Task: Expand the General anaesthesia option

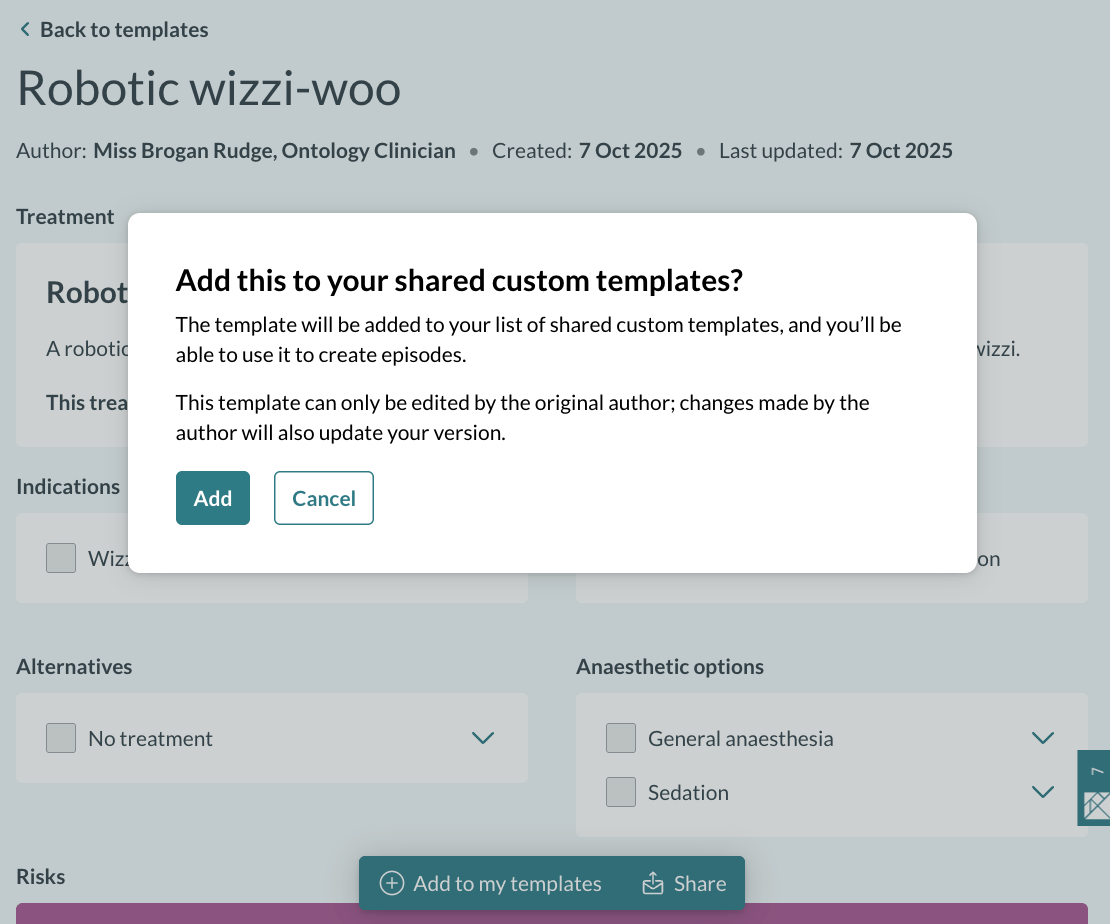Action: point(1043,738)
